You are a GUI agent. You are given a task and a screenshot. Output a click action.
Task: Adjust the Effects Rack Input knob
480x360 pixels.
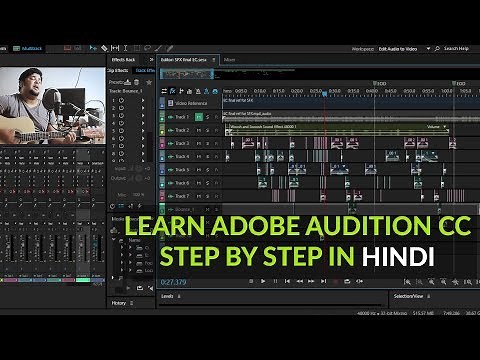click(138, 169)
